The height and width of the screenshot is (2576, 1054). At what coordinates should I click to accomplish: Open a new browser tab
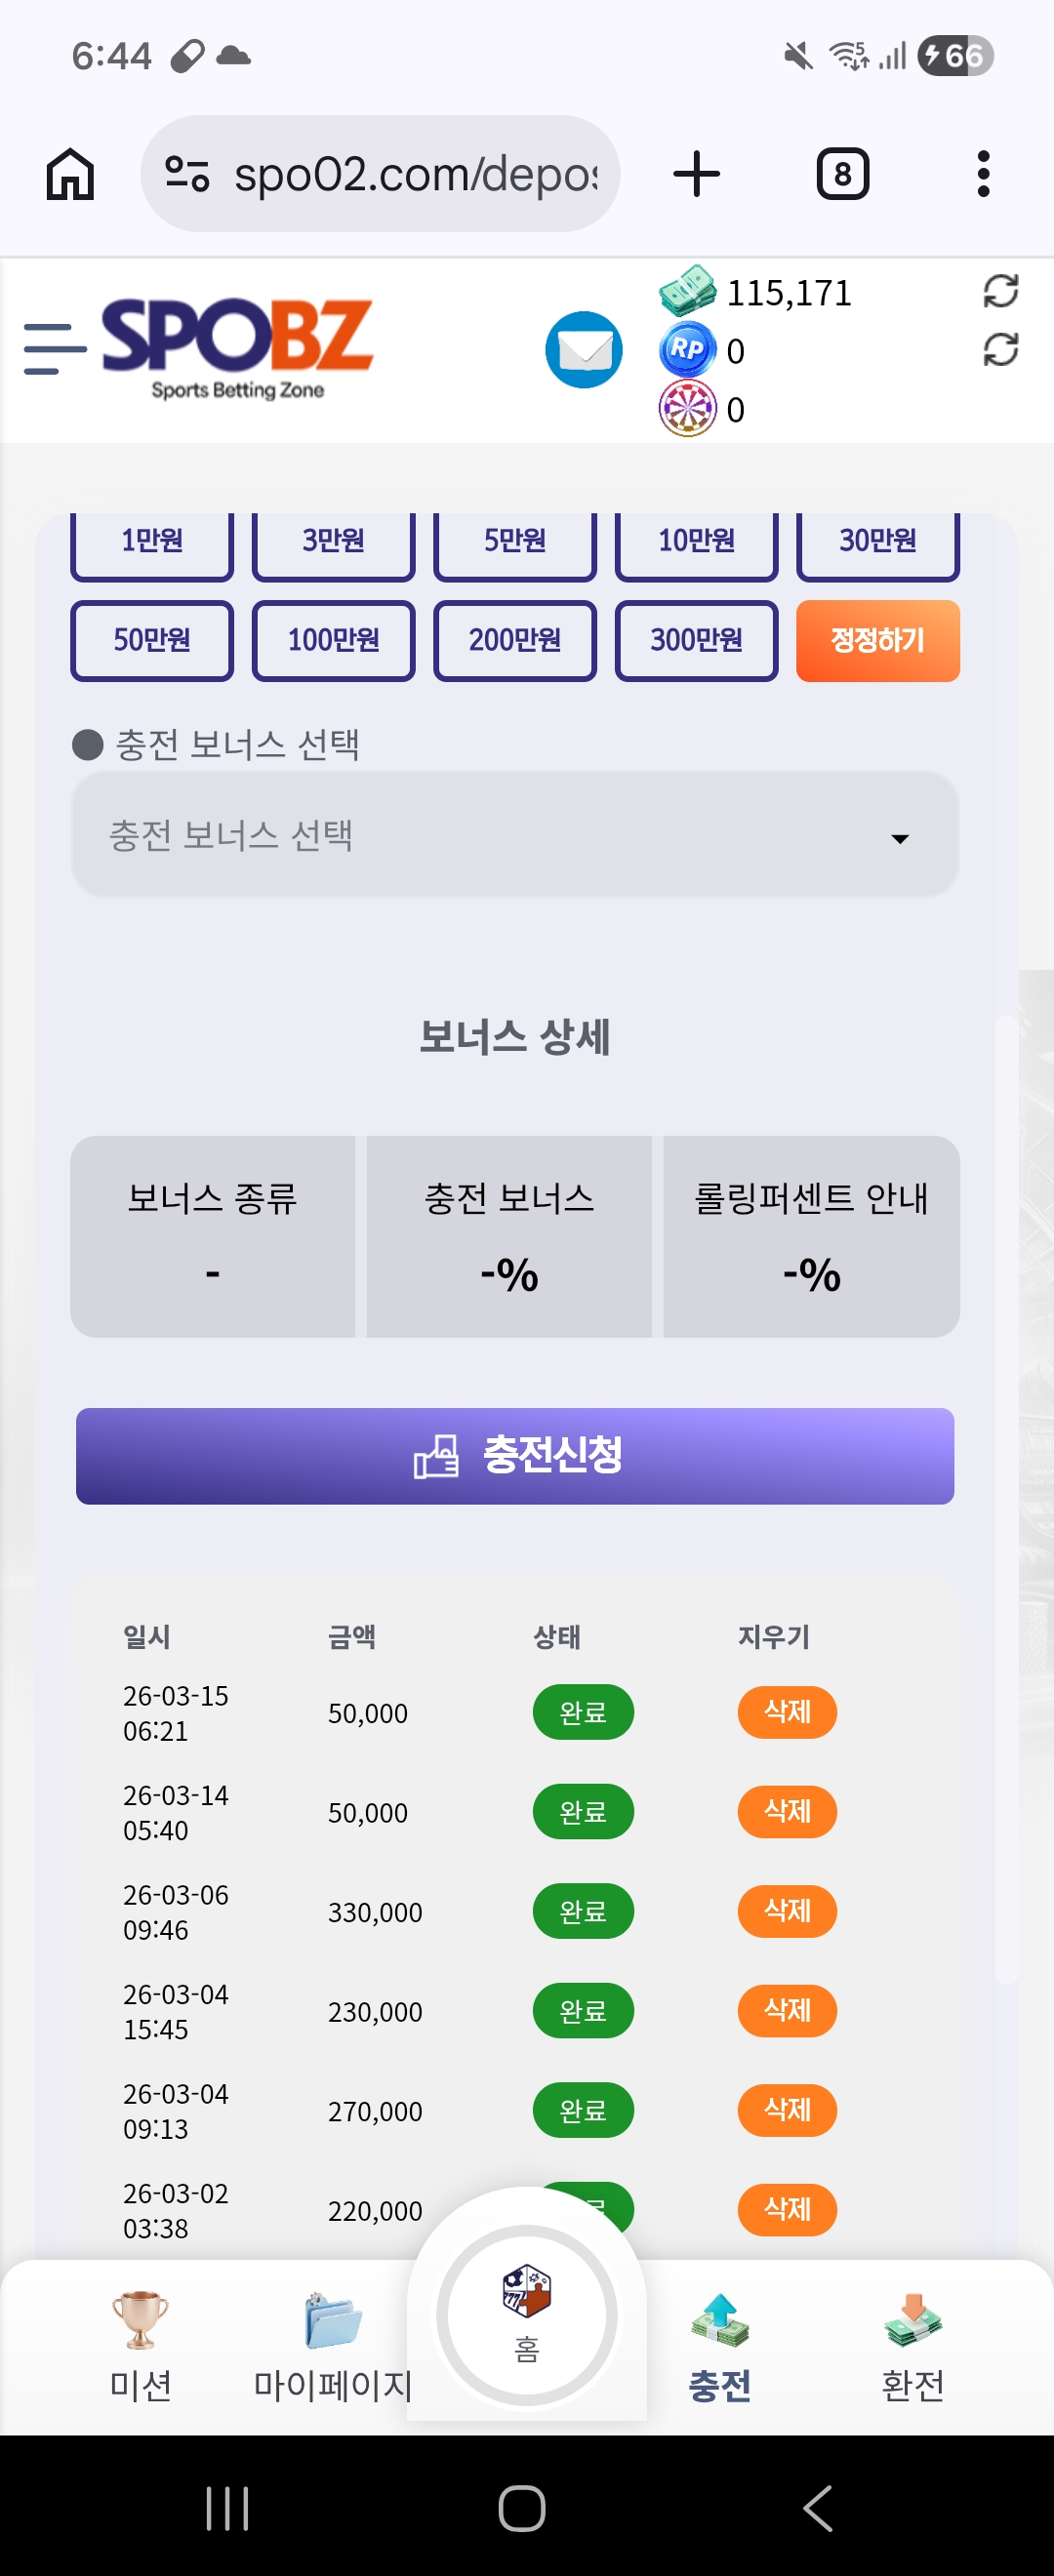(696, 174)
